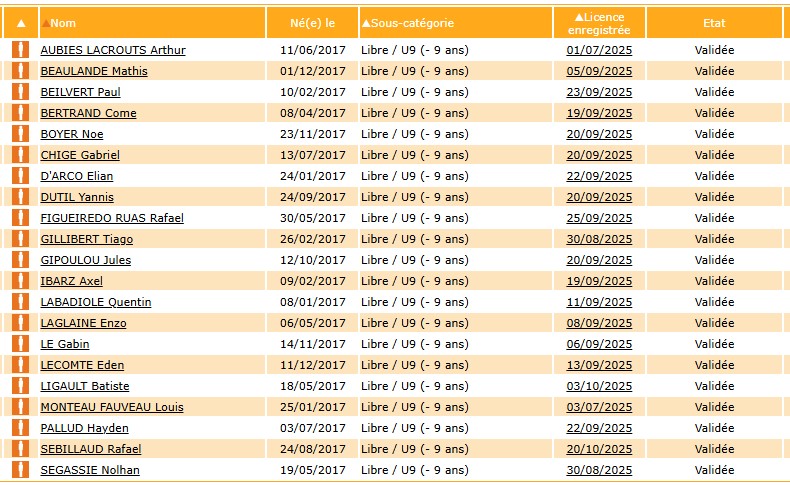Click licence date 23/09/2025 for BEILVERT Paul

tap(599, 92)
